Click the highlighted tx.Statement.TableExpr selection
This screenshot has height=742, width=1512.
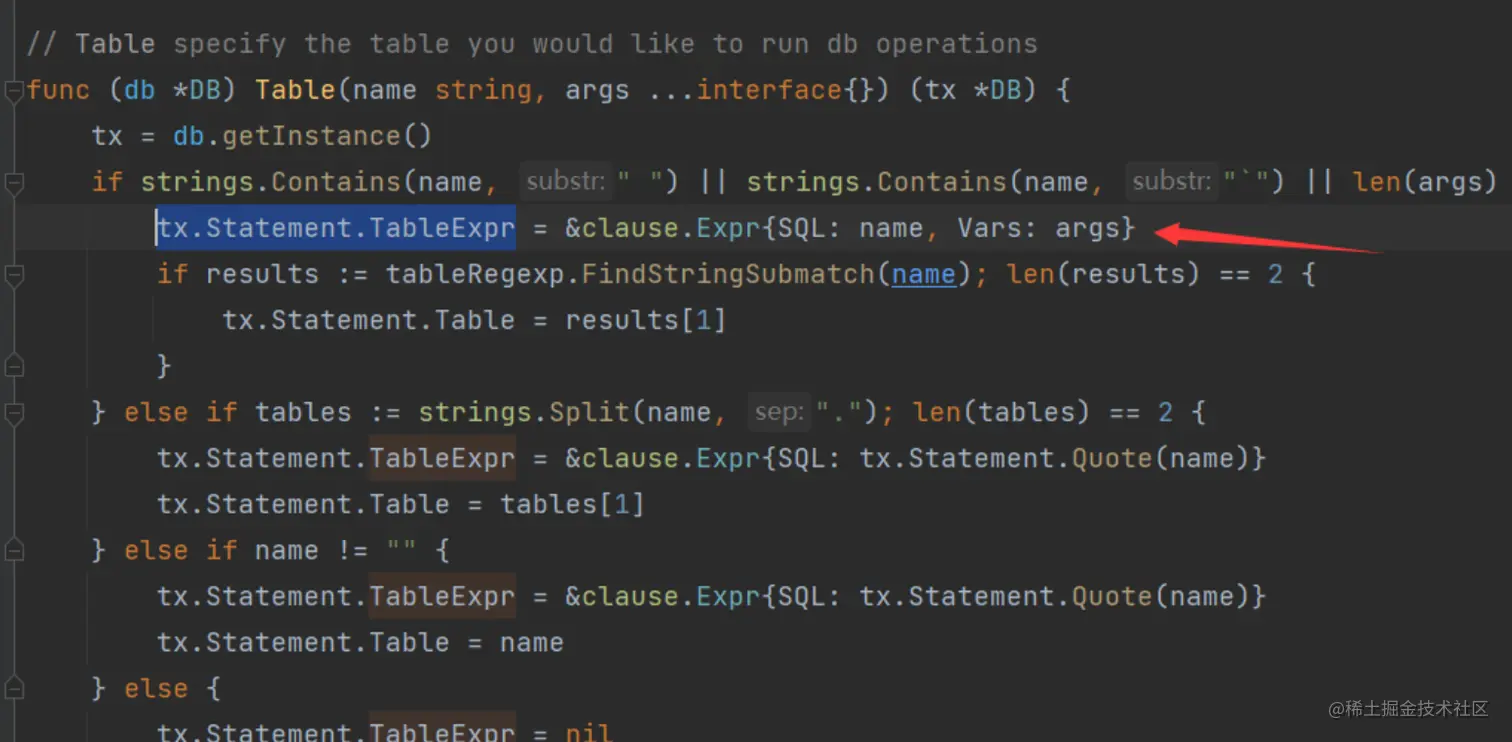point(336,228)
